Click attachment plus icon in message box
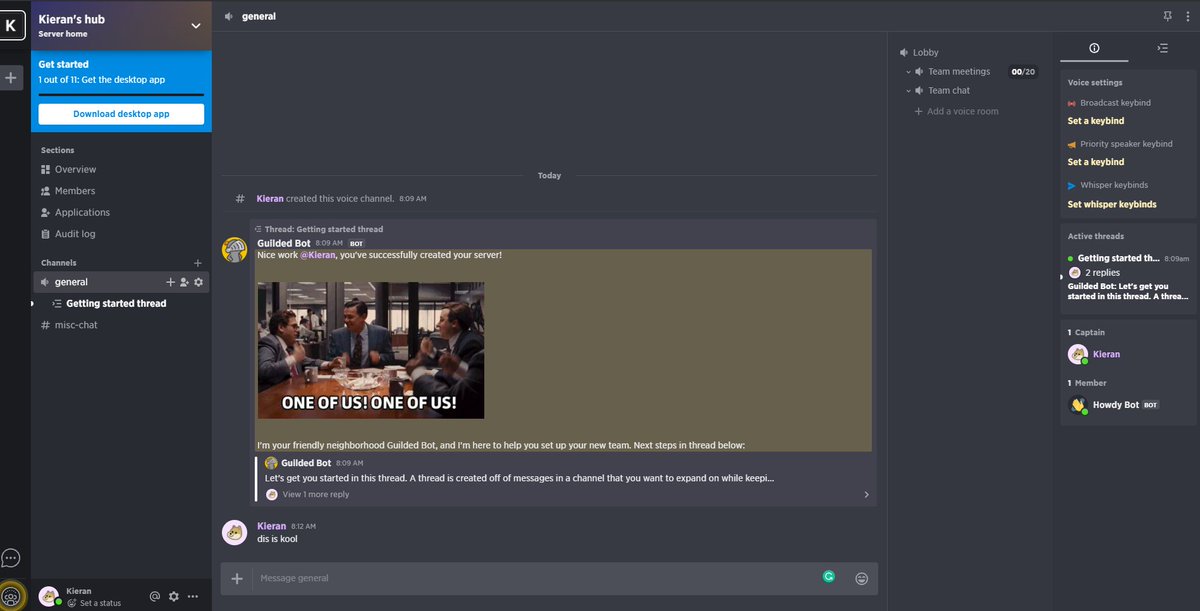Viewport: 1200px width, 611px height. (237, 578)
